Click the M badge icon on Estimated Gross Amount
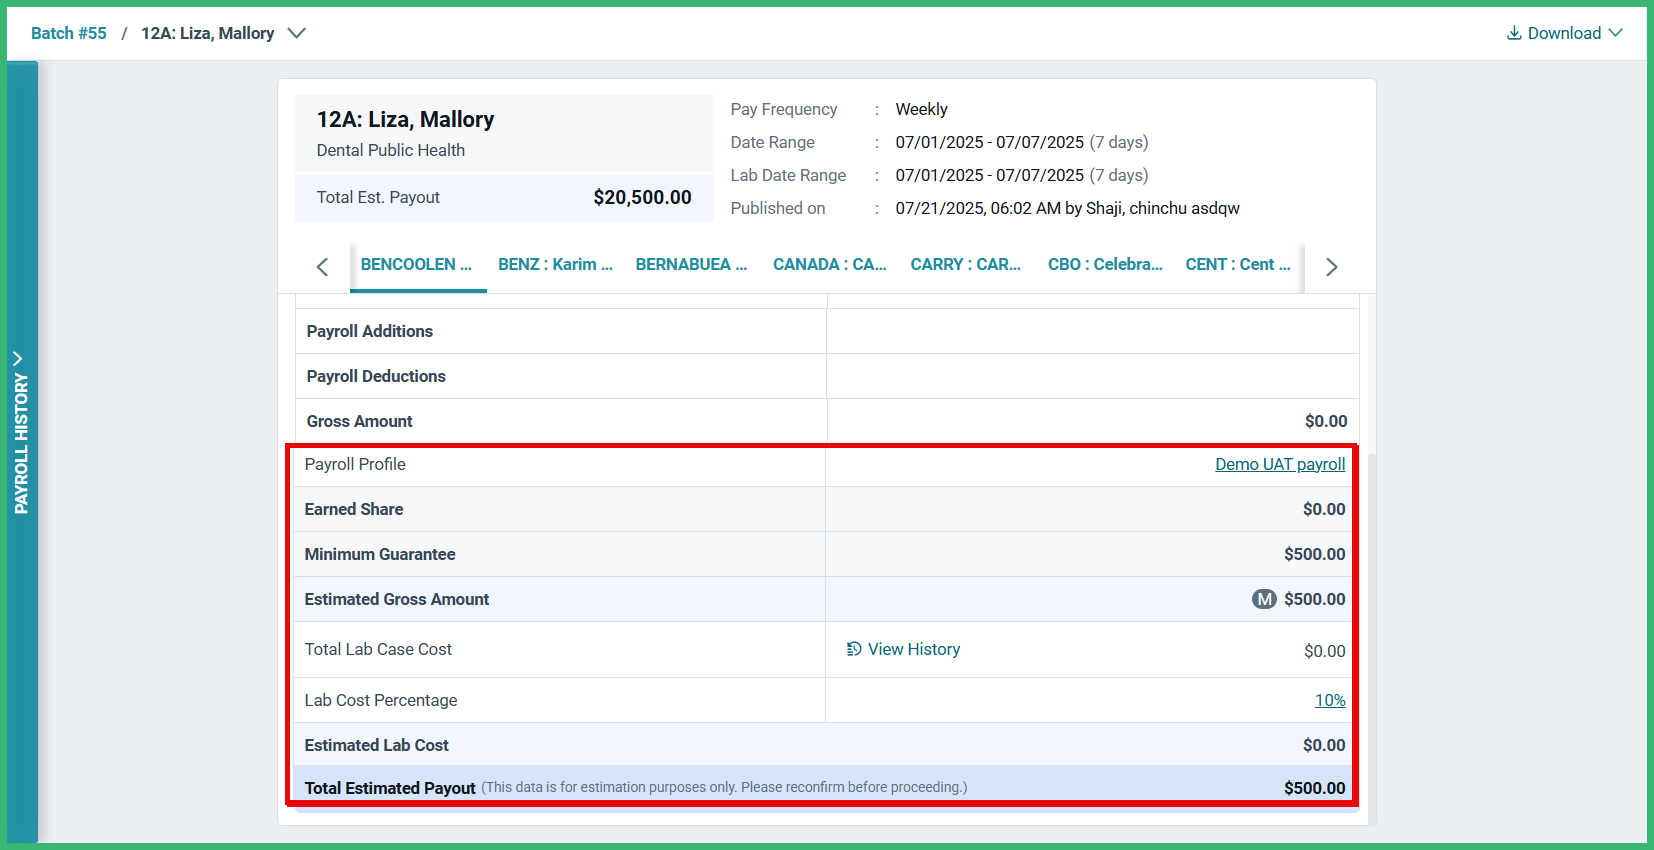 (1264, 599)
